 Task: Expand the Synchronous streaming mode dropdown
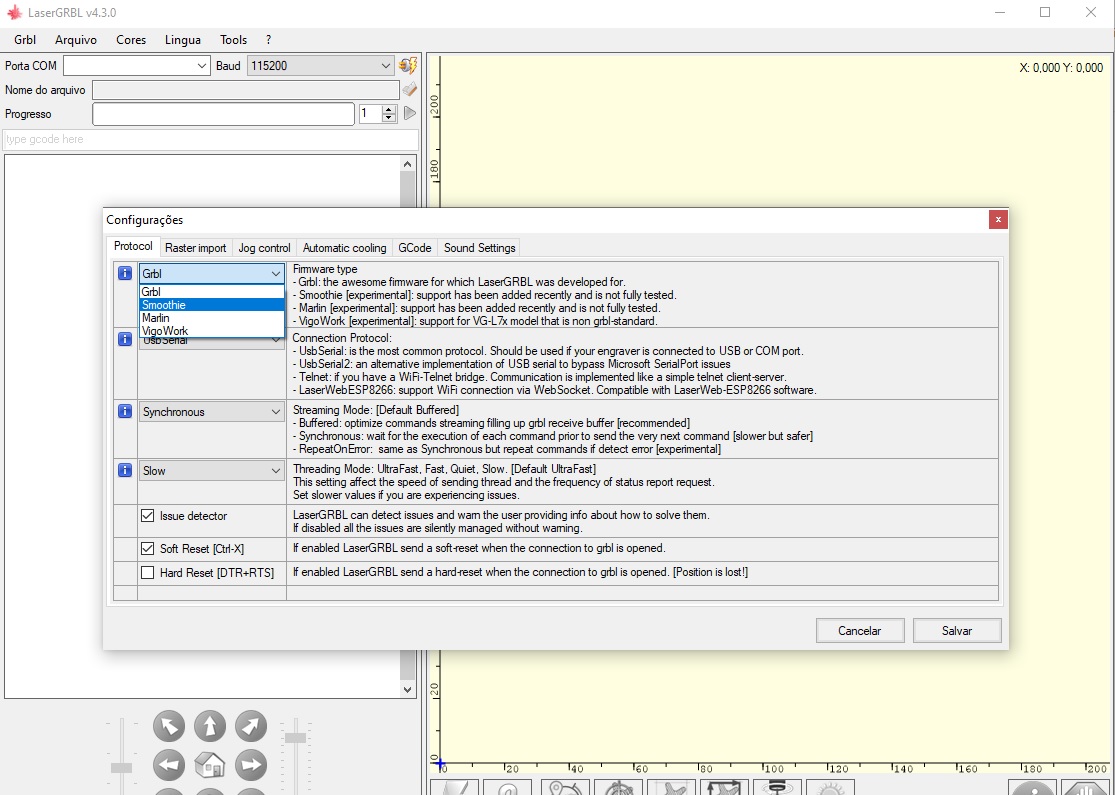point(211,412)
